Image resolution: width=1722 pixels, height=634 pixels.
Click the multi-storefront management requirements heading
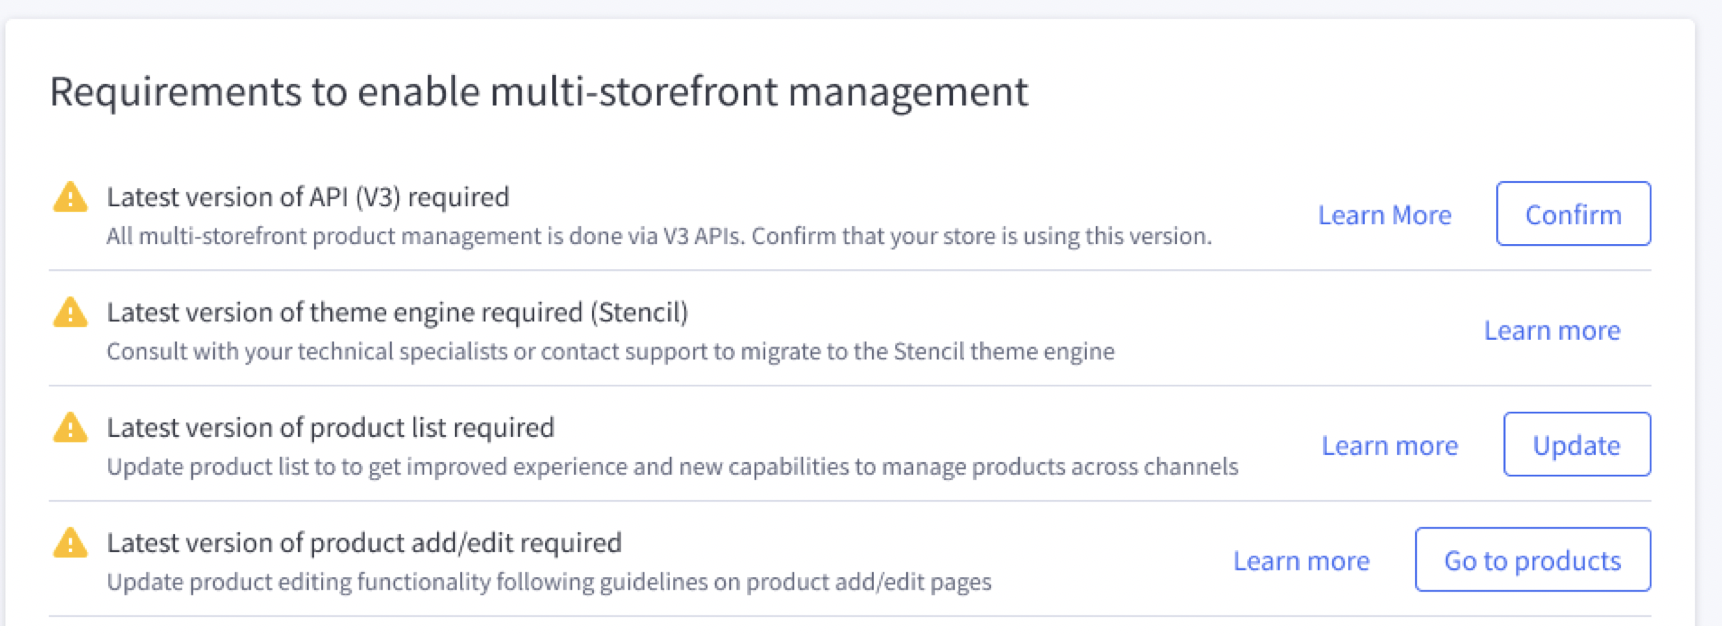click(x=538, y=92)
